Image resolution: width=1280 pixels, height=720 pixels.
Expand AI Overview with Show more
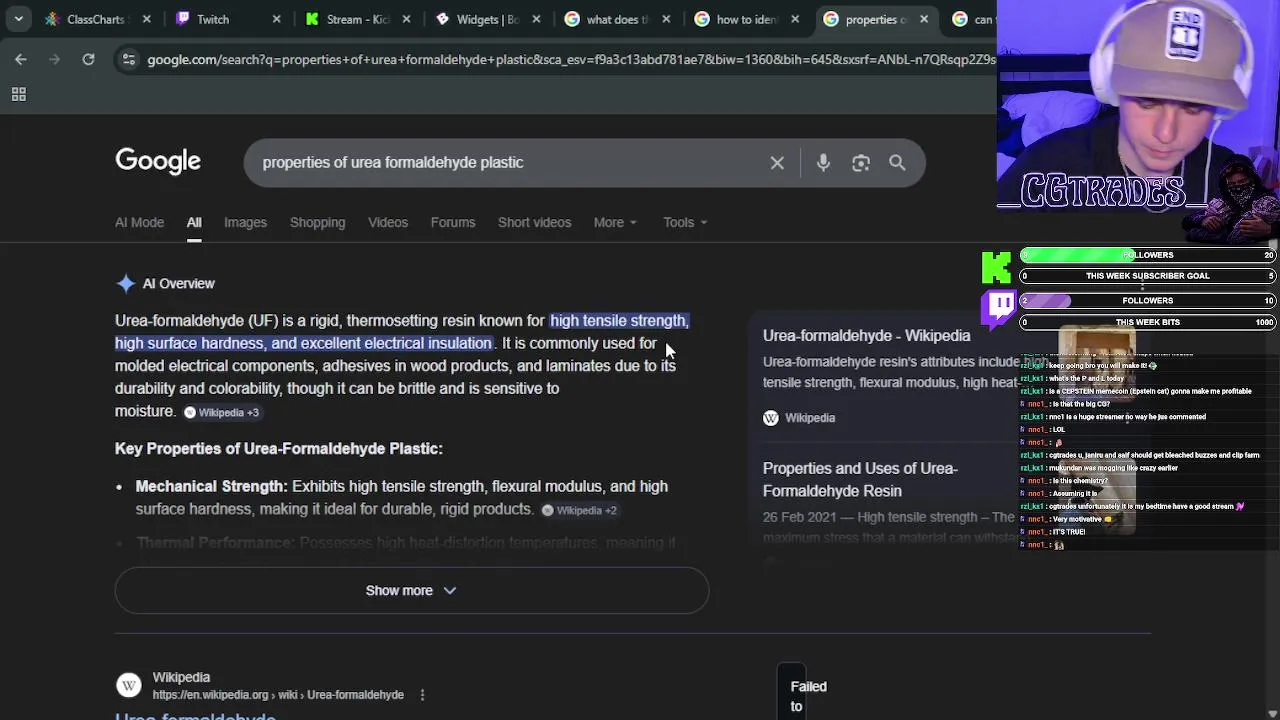[x=411, y=590]
